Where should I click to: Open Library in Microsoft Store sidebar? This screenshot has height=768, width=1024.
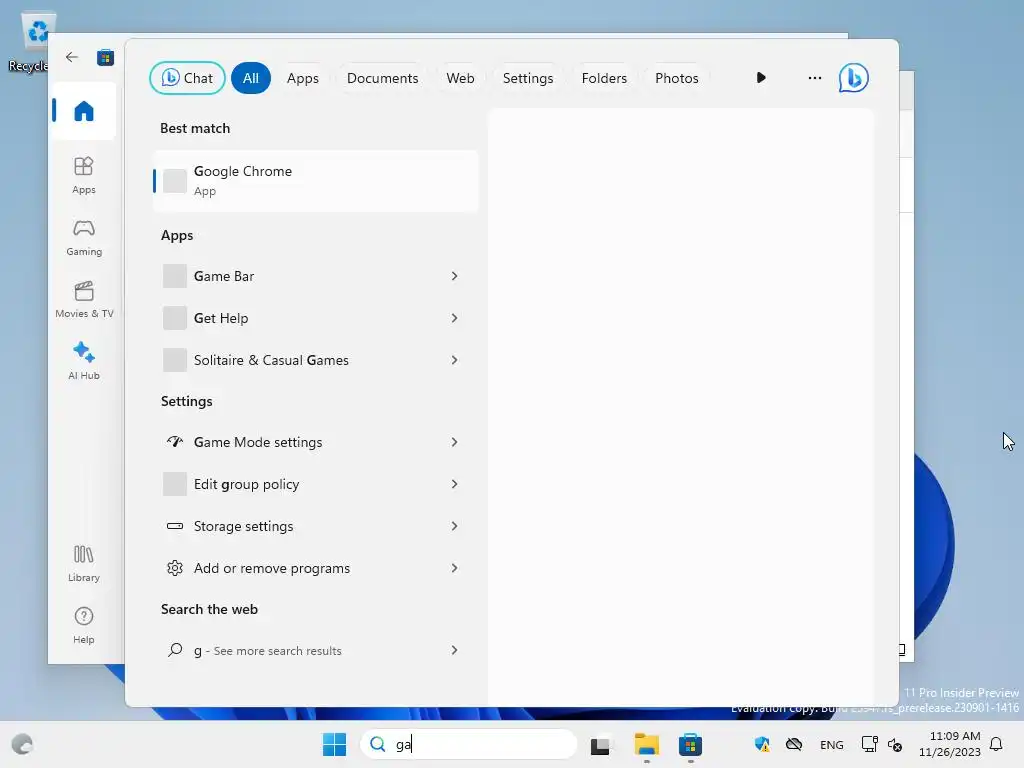tap(84, 564)
